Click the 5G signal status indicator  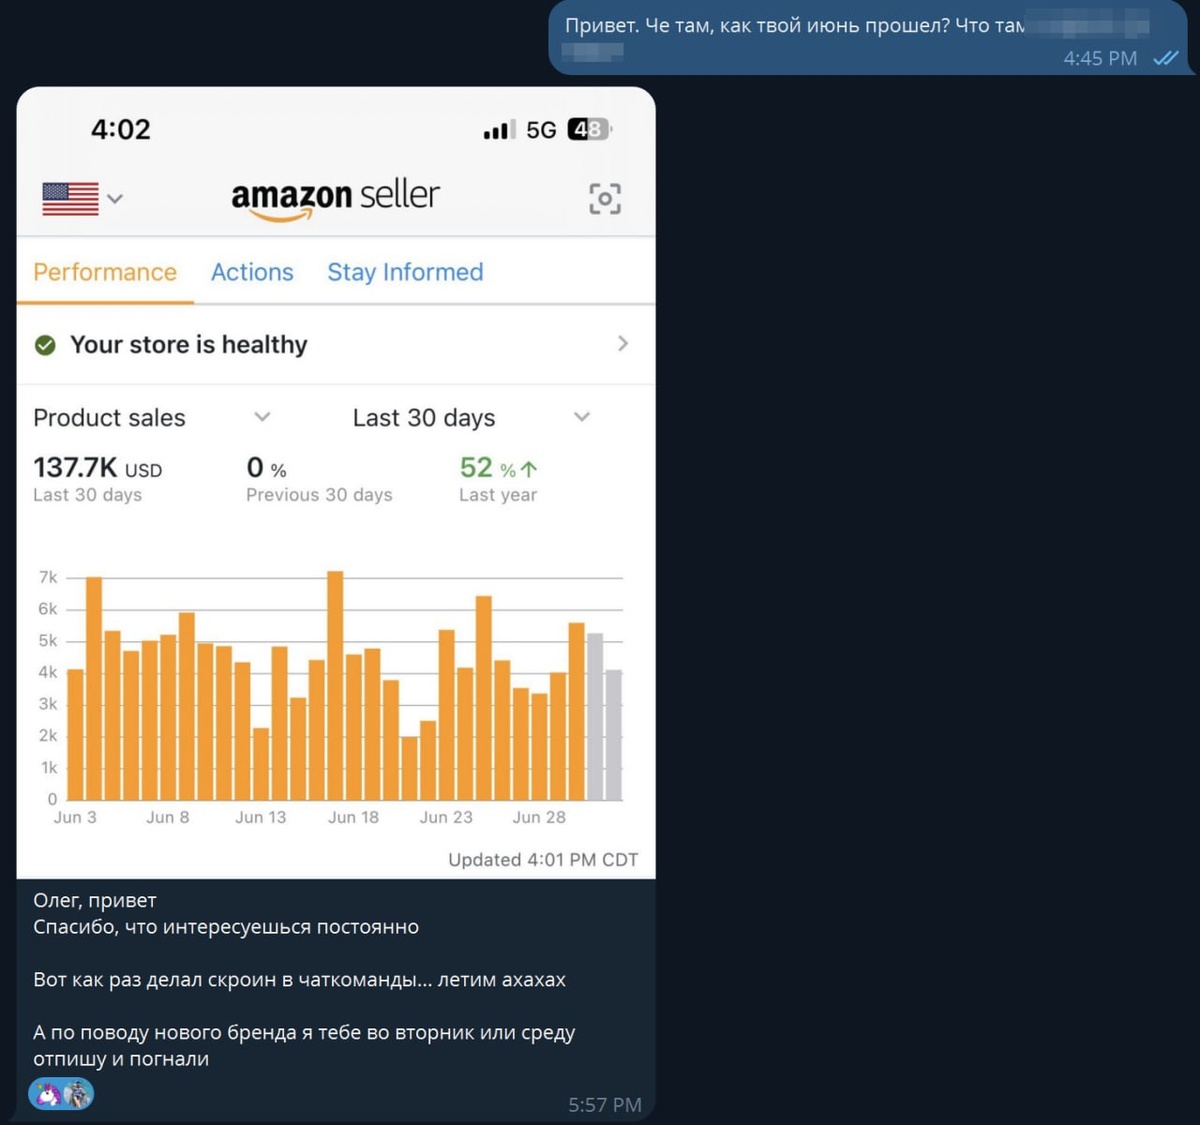[x=541, y=130]
